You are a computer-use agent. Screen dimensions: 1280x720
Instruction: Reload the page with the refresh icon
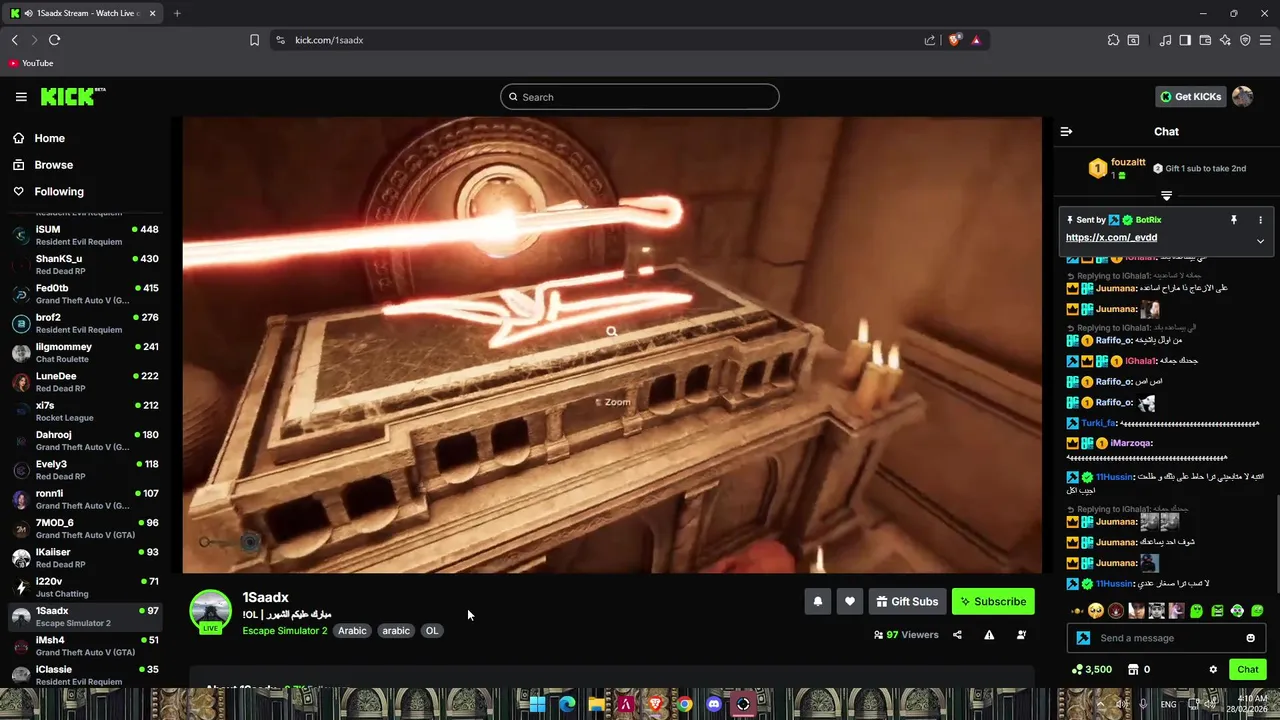pyautogui.click(x=54, y=40)
